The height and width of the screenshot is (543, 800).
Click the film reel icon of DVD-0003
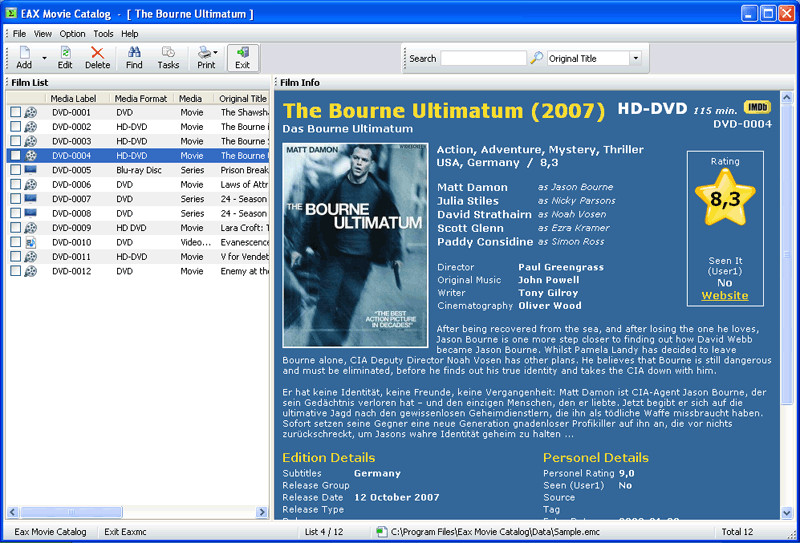click(31, 141)
